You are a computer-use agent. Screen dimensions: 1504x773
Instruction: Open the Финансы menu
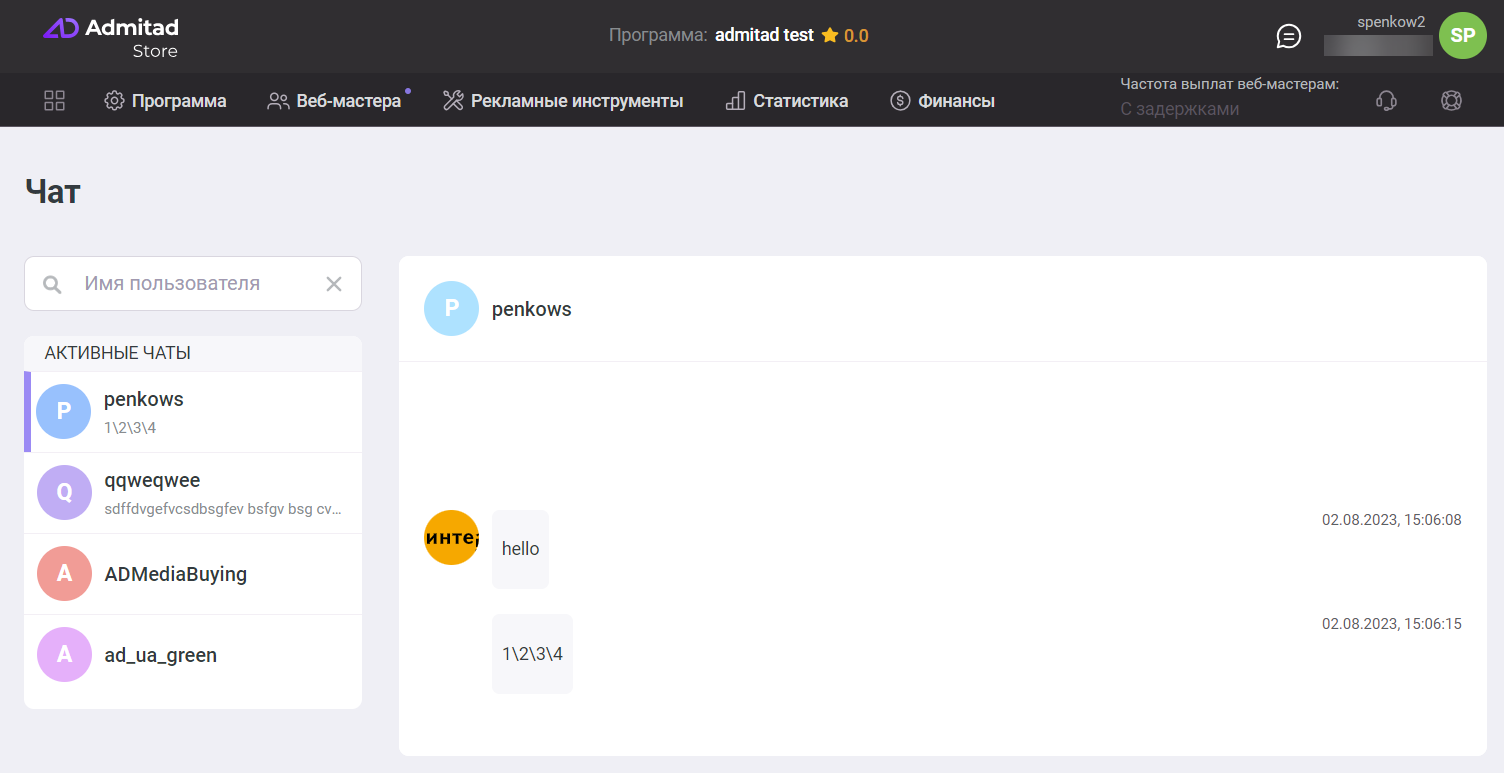[943, 100]
